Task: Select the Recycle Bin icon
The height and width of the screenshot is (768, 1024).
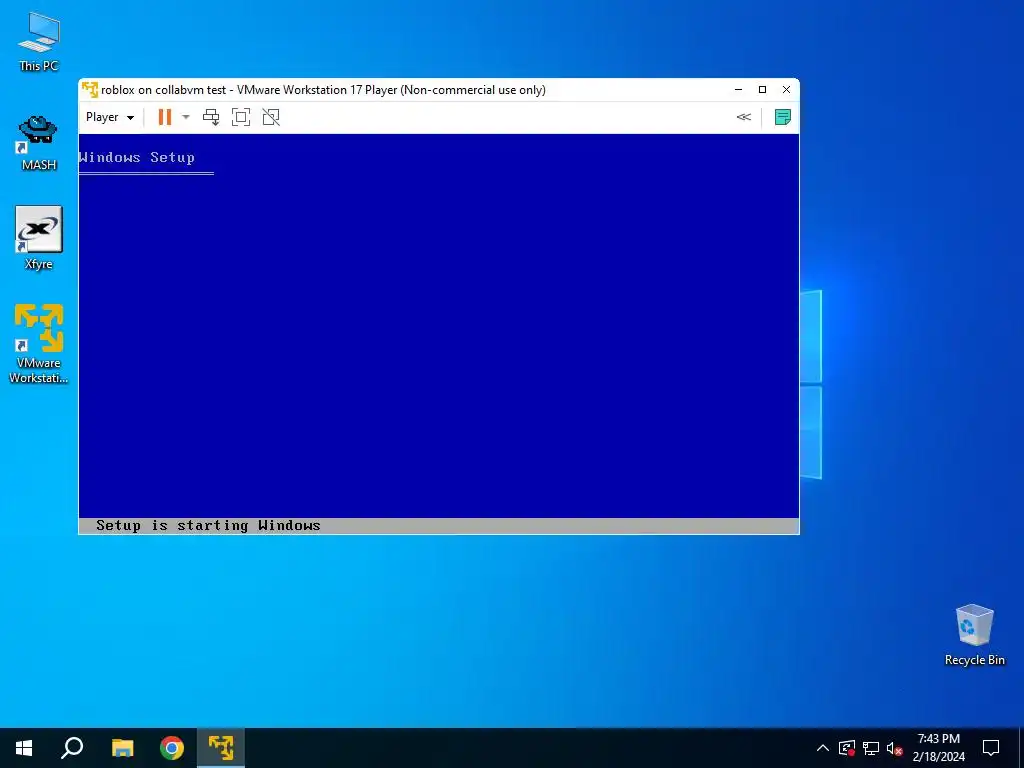Action: [x=974, y=635]
